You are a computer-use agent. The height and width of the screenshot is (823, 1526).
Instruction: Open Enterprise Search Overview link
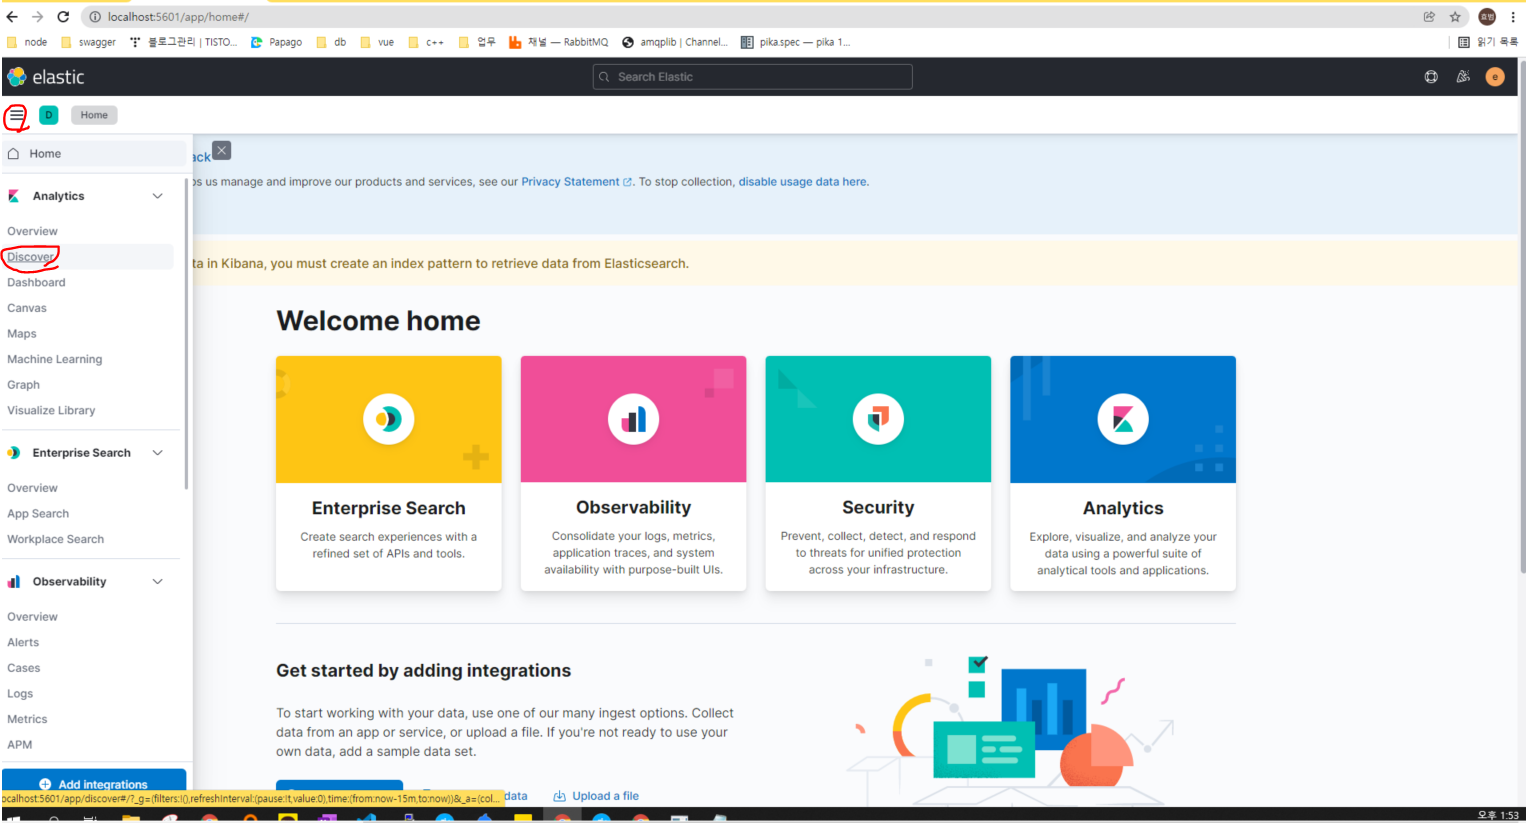coord(32,488)
